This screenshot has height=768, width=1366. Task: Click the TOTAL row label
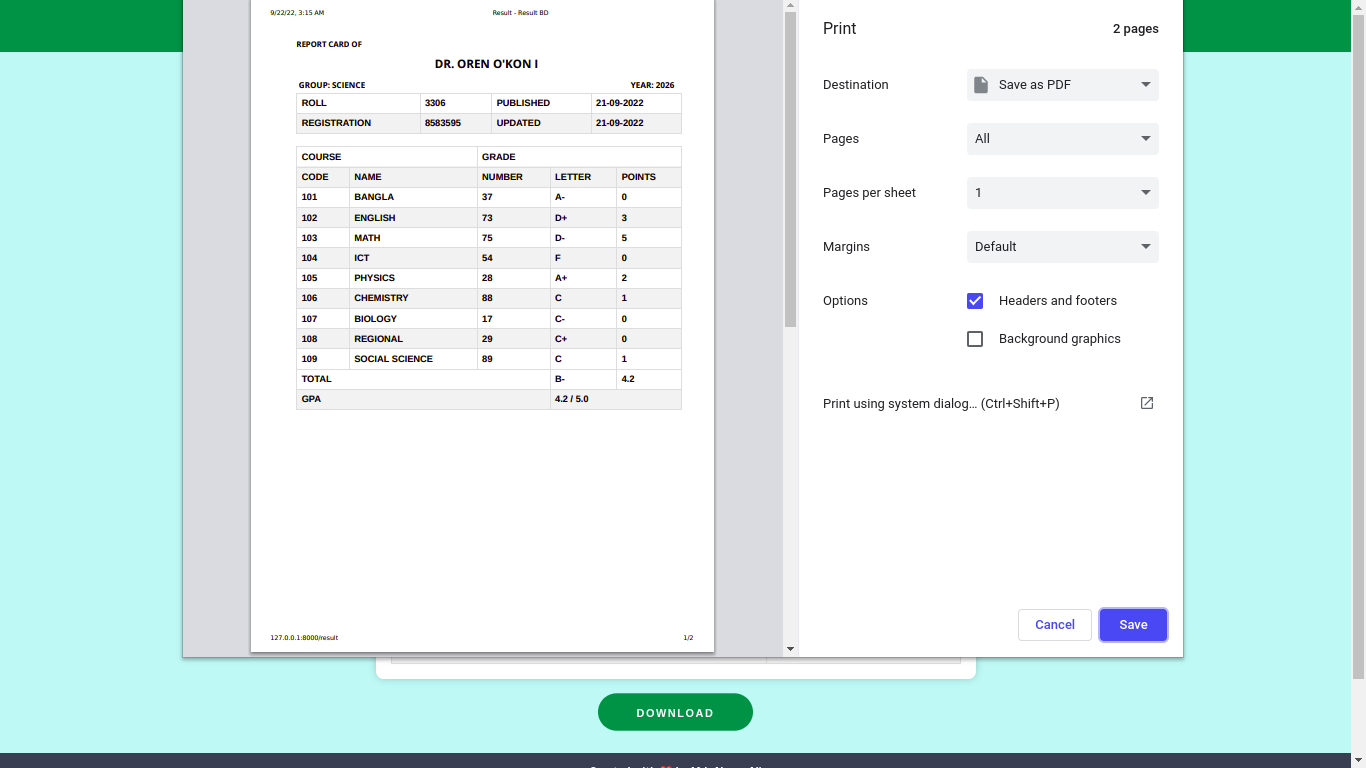coord(316,379)
